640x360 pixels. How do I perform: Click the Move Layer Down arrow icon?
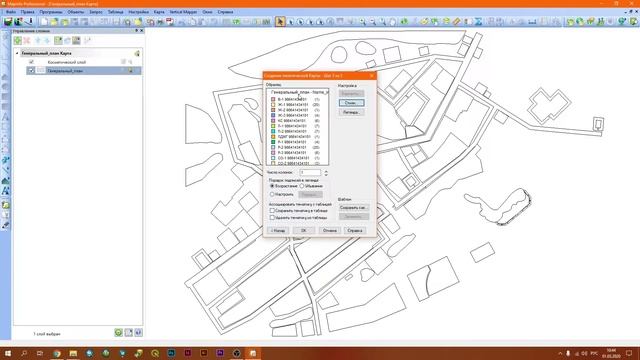click(x=47, y=40)
